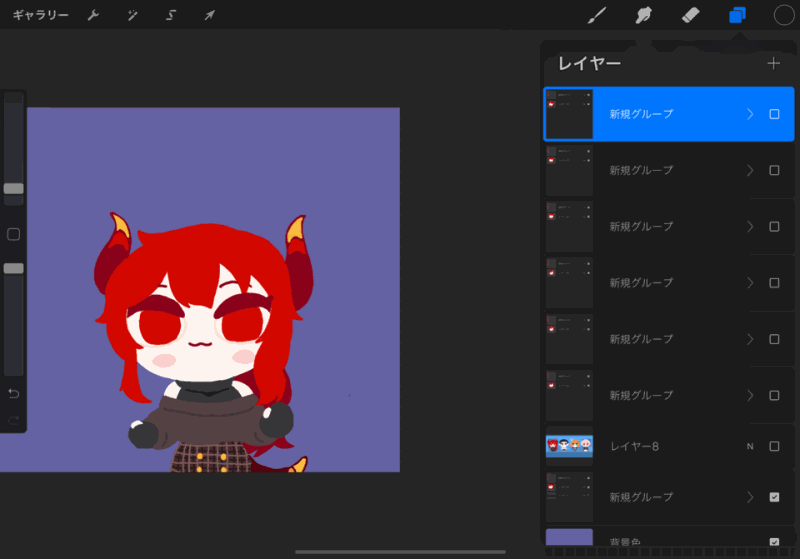Image resolution: width=800 pixels, height=559 pixels.
Task: Toggle visibility of second 新規グループ from top
Action: [774, 170]
